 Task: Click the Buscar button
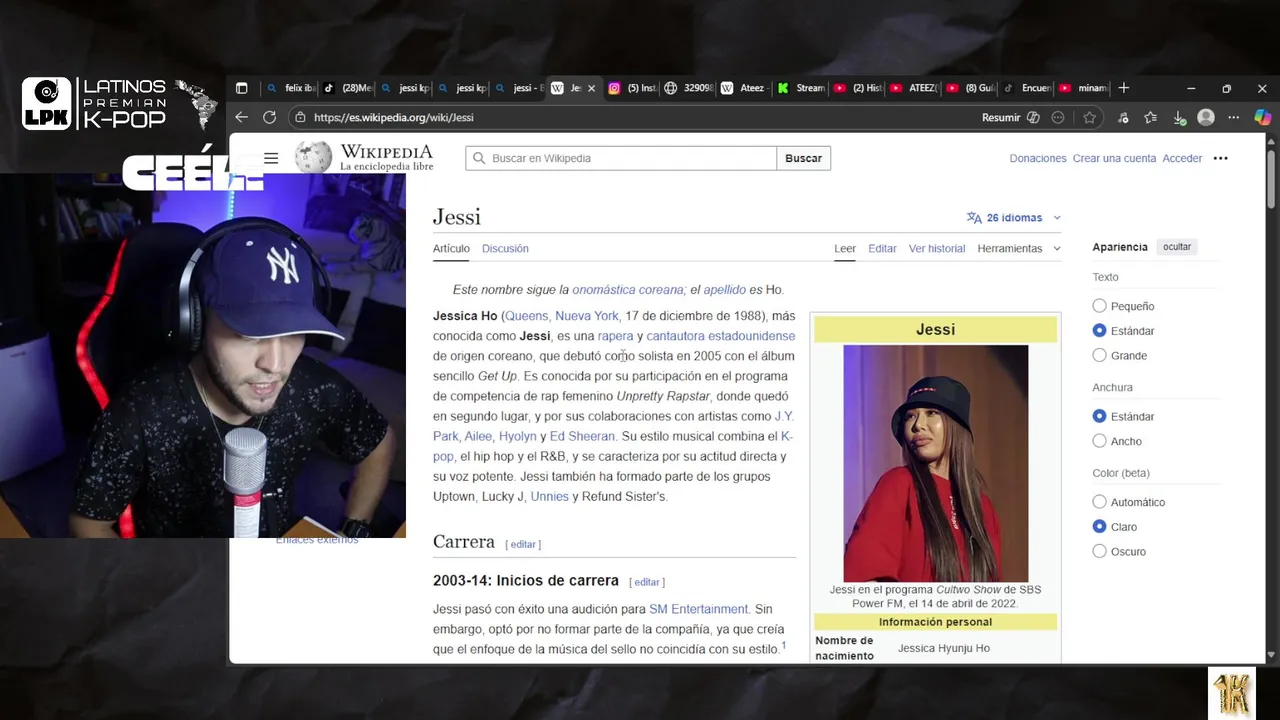[803, 158]
